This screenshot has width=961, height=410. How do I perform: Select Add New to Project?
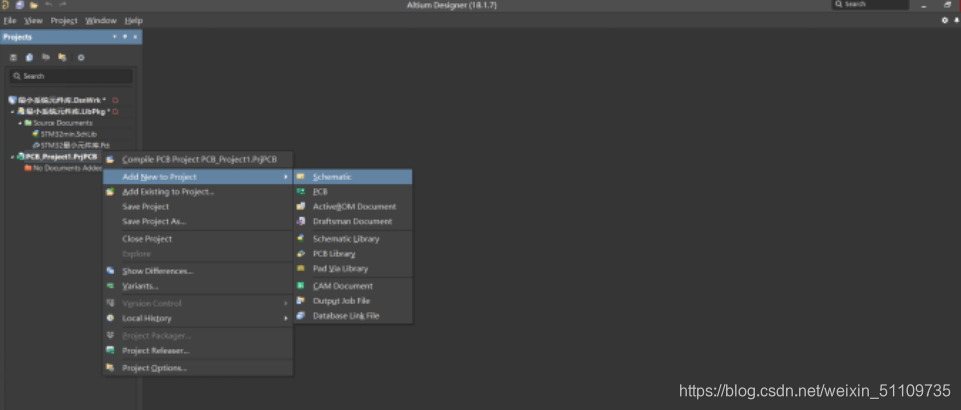coord(197,177)
